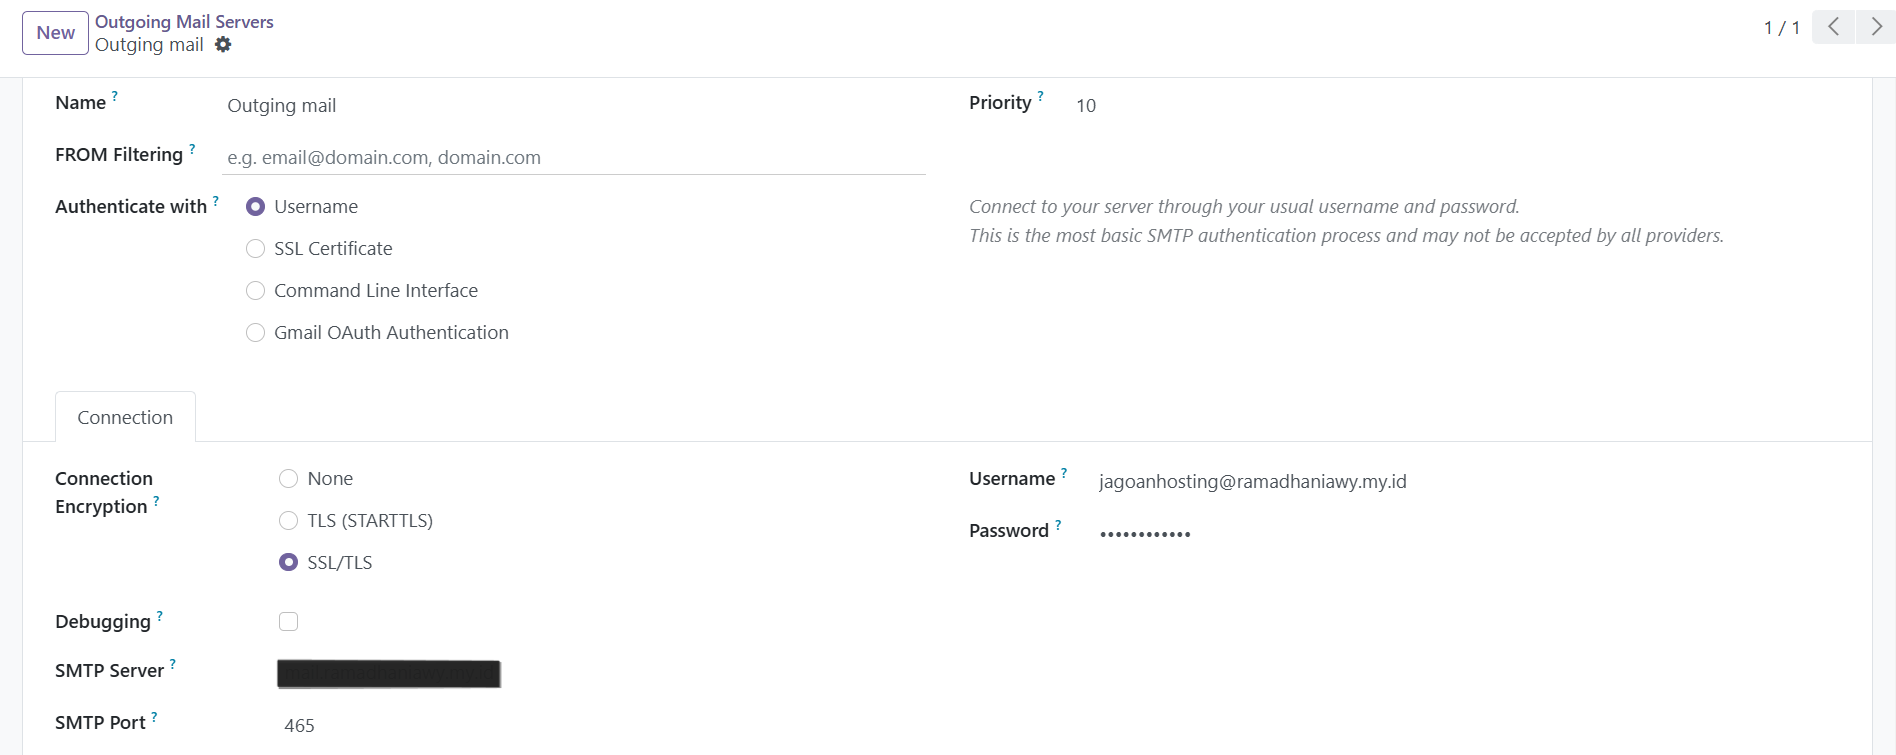The height and width of the screenshot is (755, 1896).
Task: Select Gmail OAuth Authentication option
Action: (x=255, y=332)
